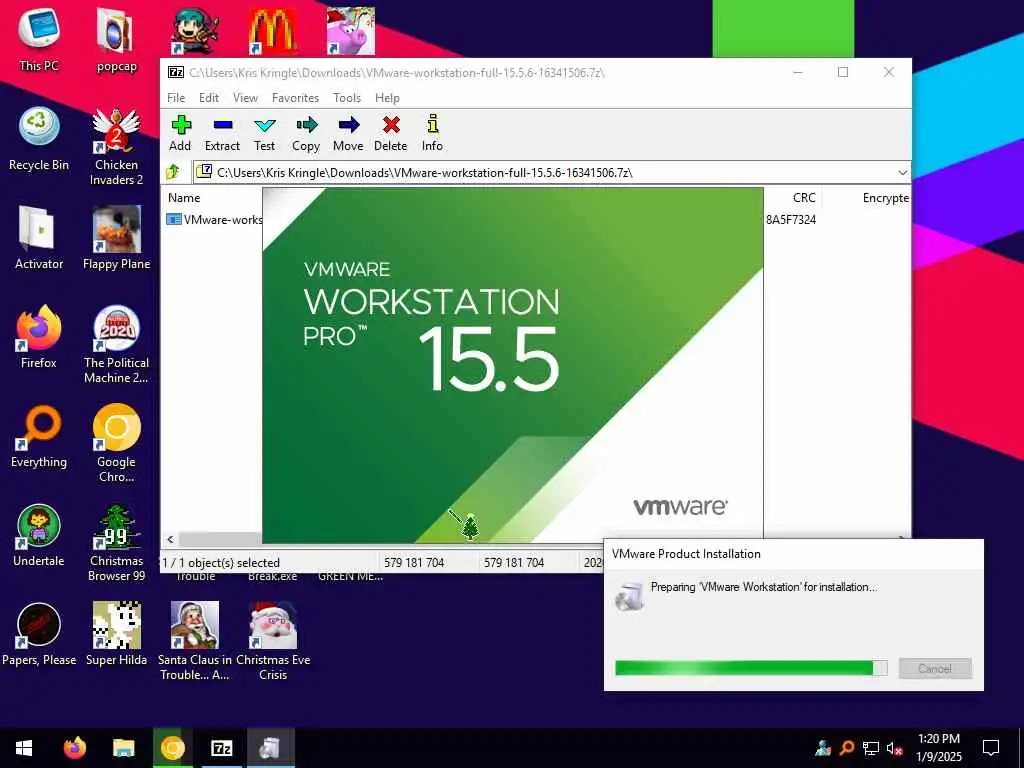Viewport: 1024px width, 768px height.
Task: Open File Explorer from the taskbar
Action: (x=123, y=748)
